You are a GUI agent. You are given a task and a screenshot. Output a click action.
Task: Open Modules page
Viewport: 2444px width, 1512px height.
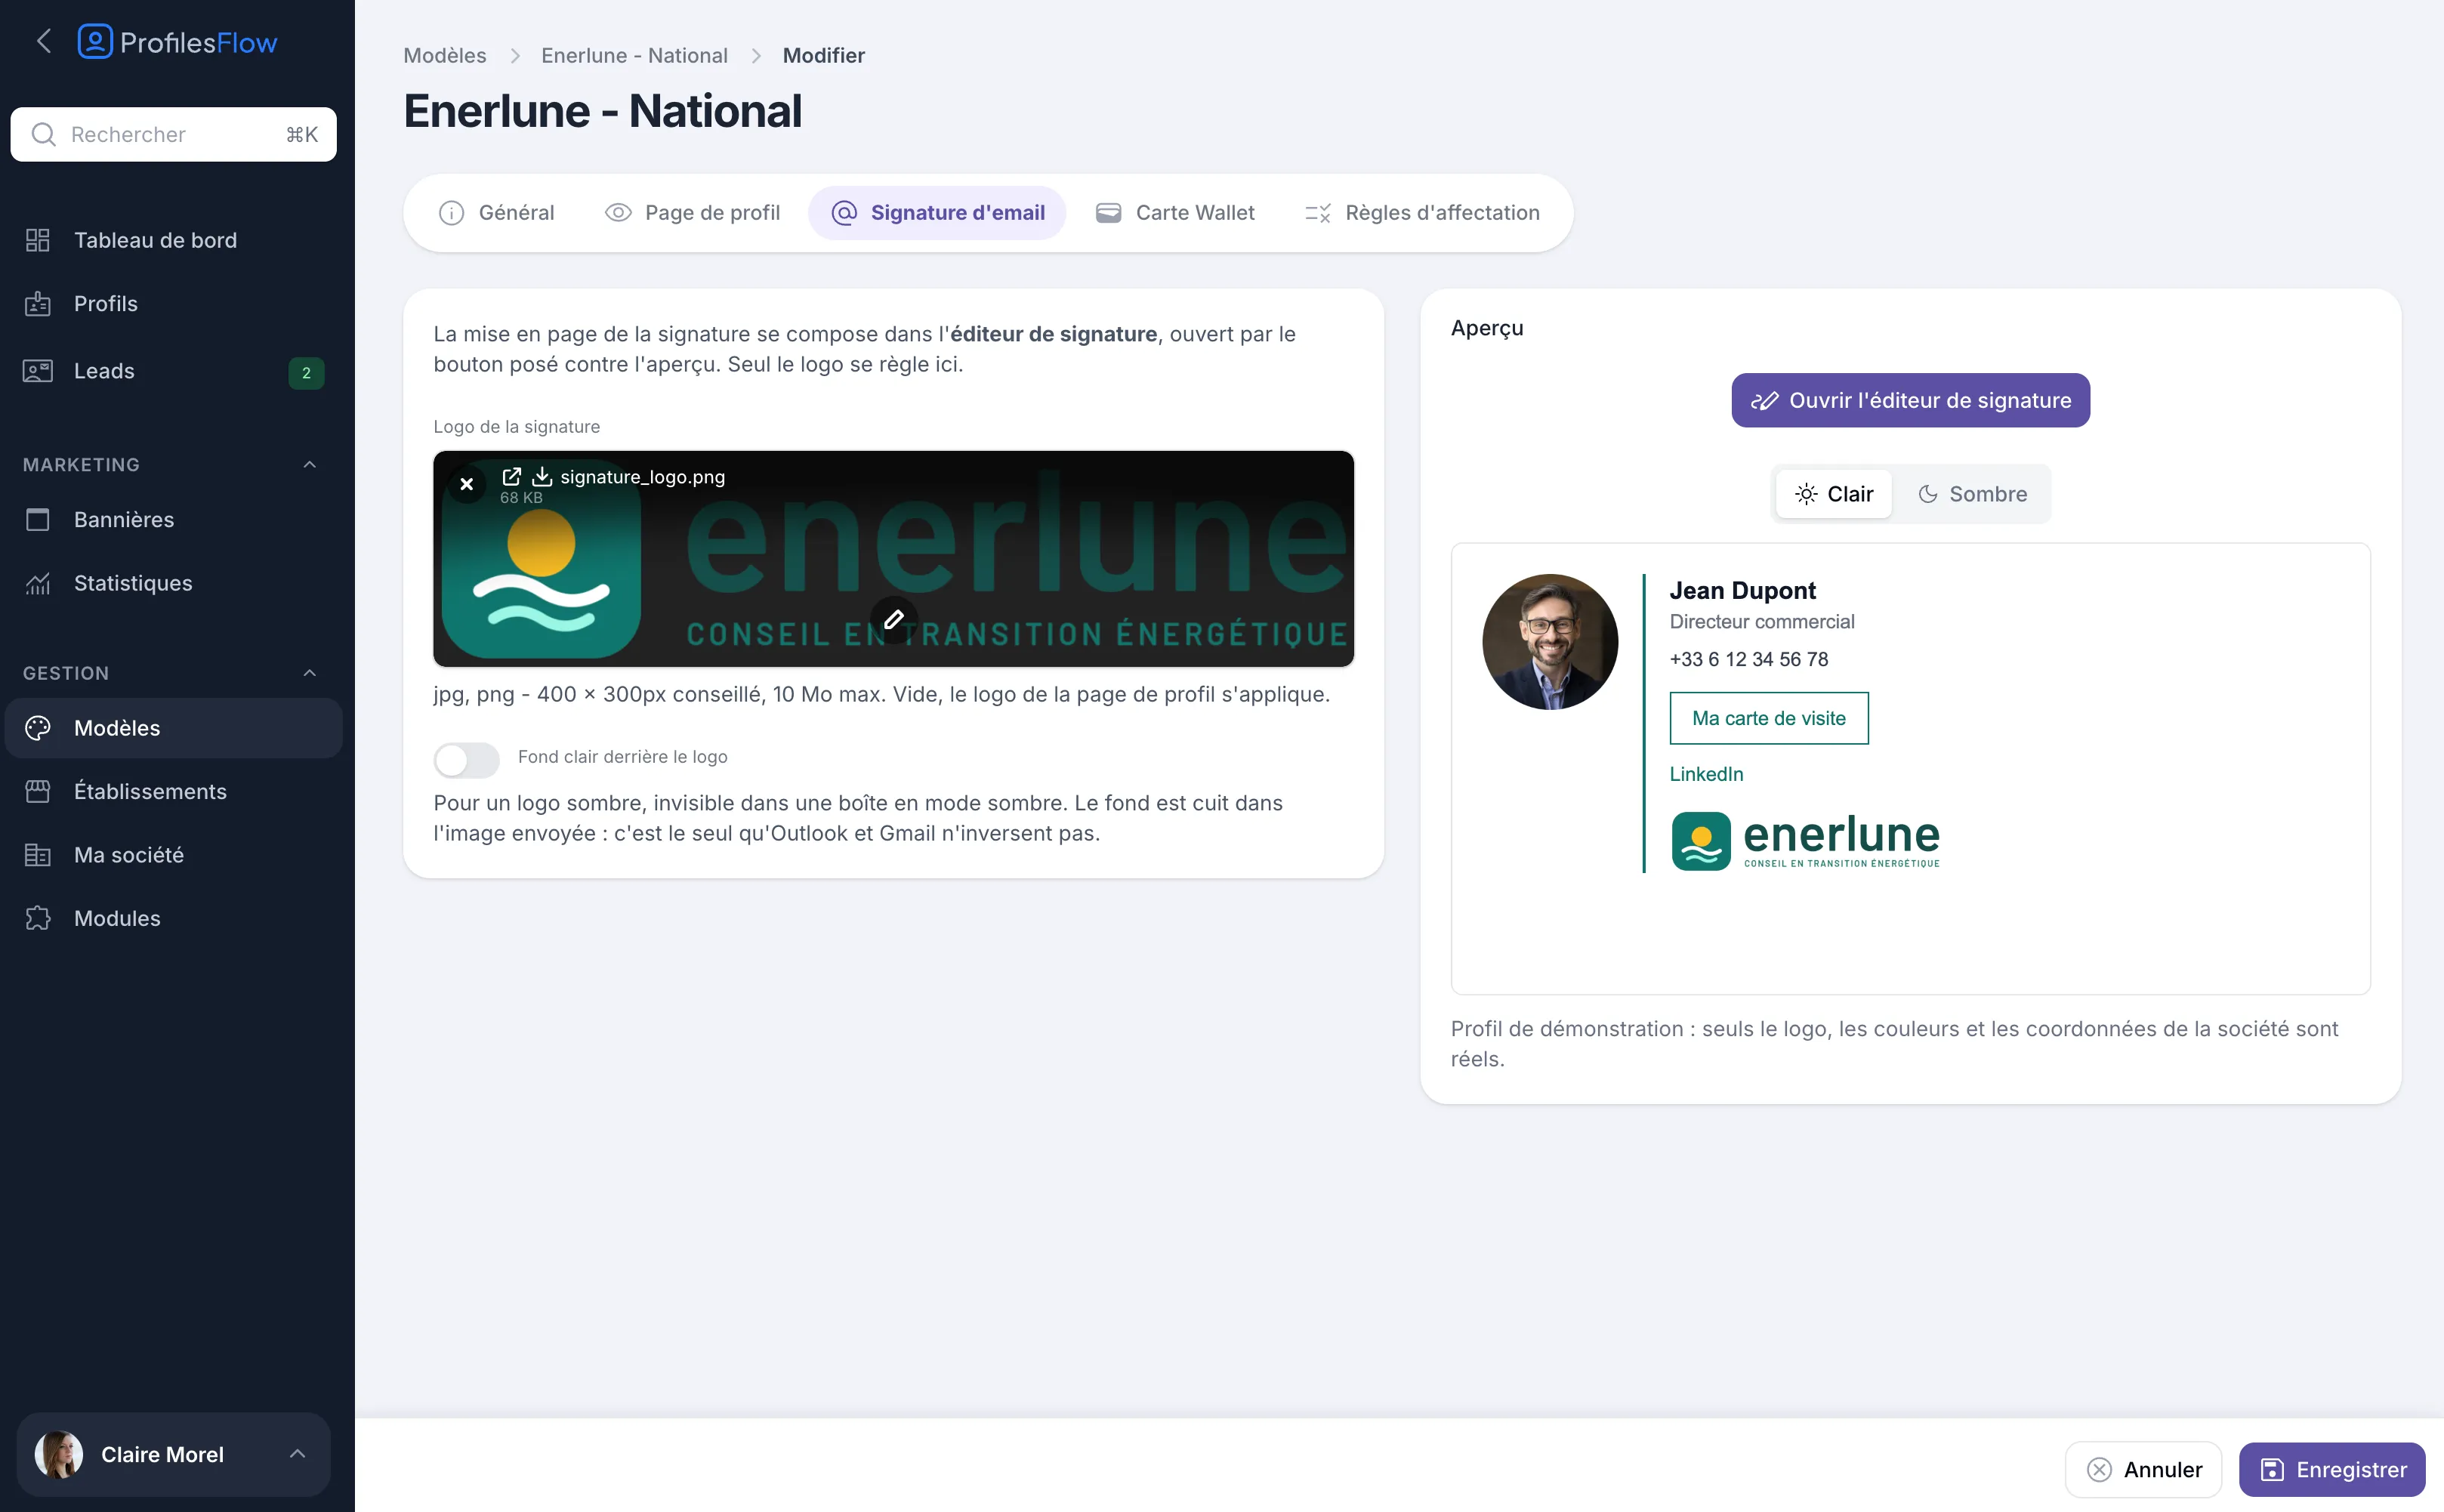click(x=174, y=919)
